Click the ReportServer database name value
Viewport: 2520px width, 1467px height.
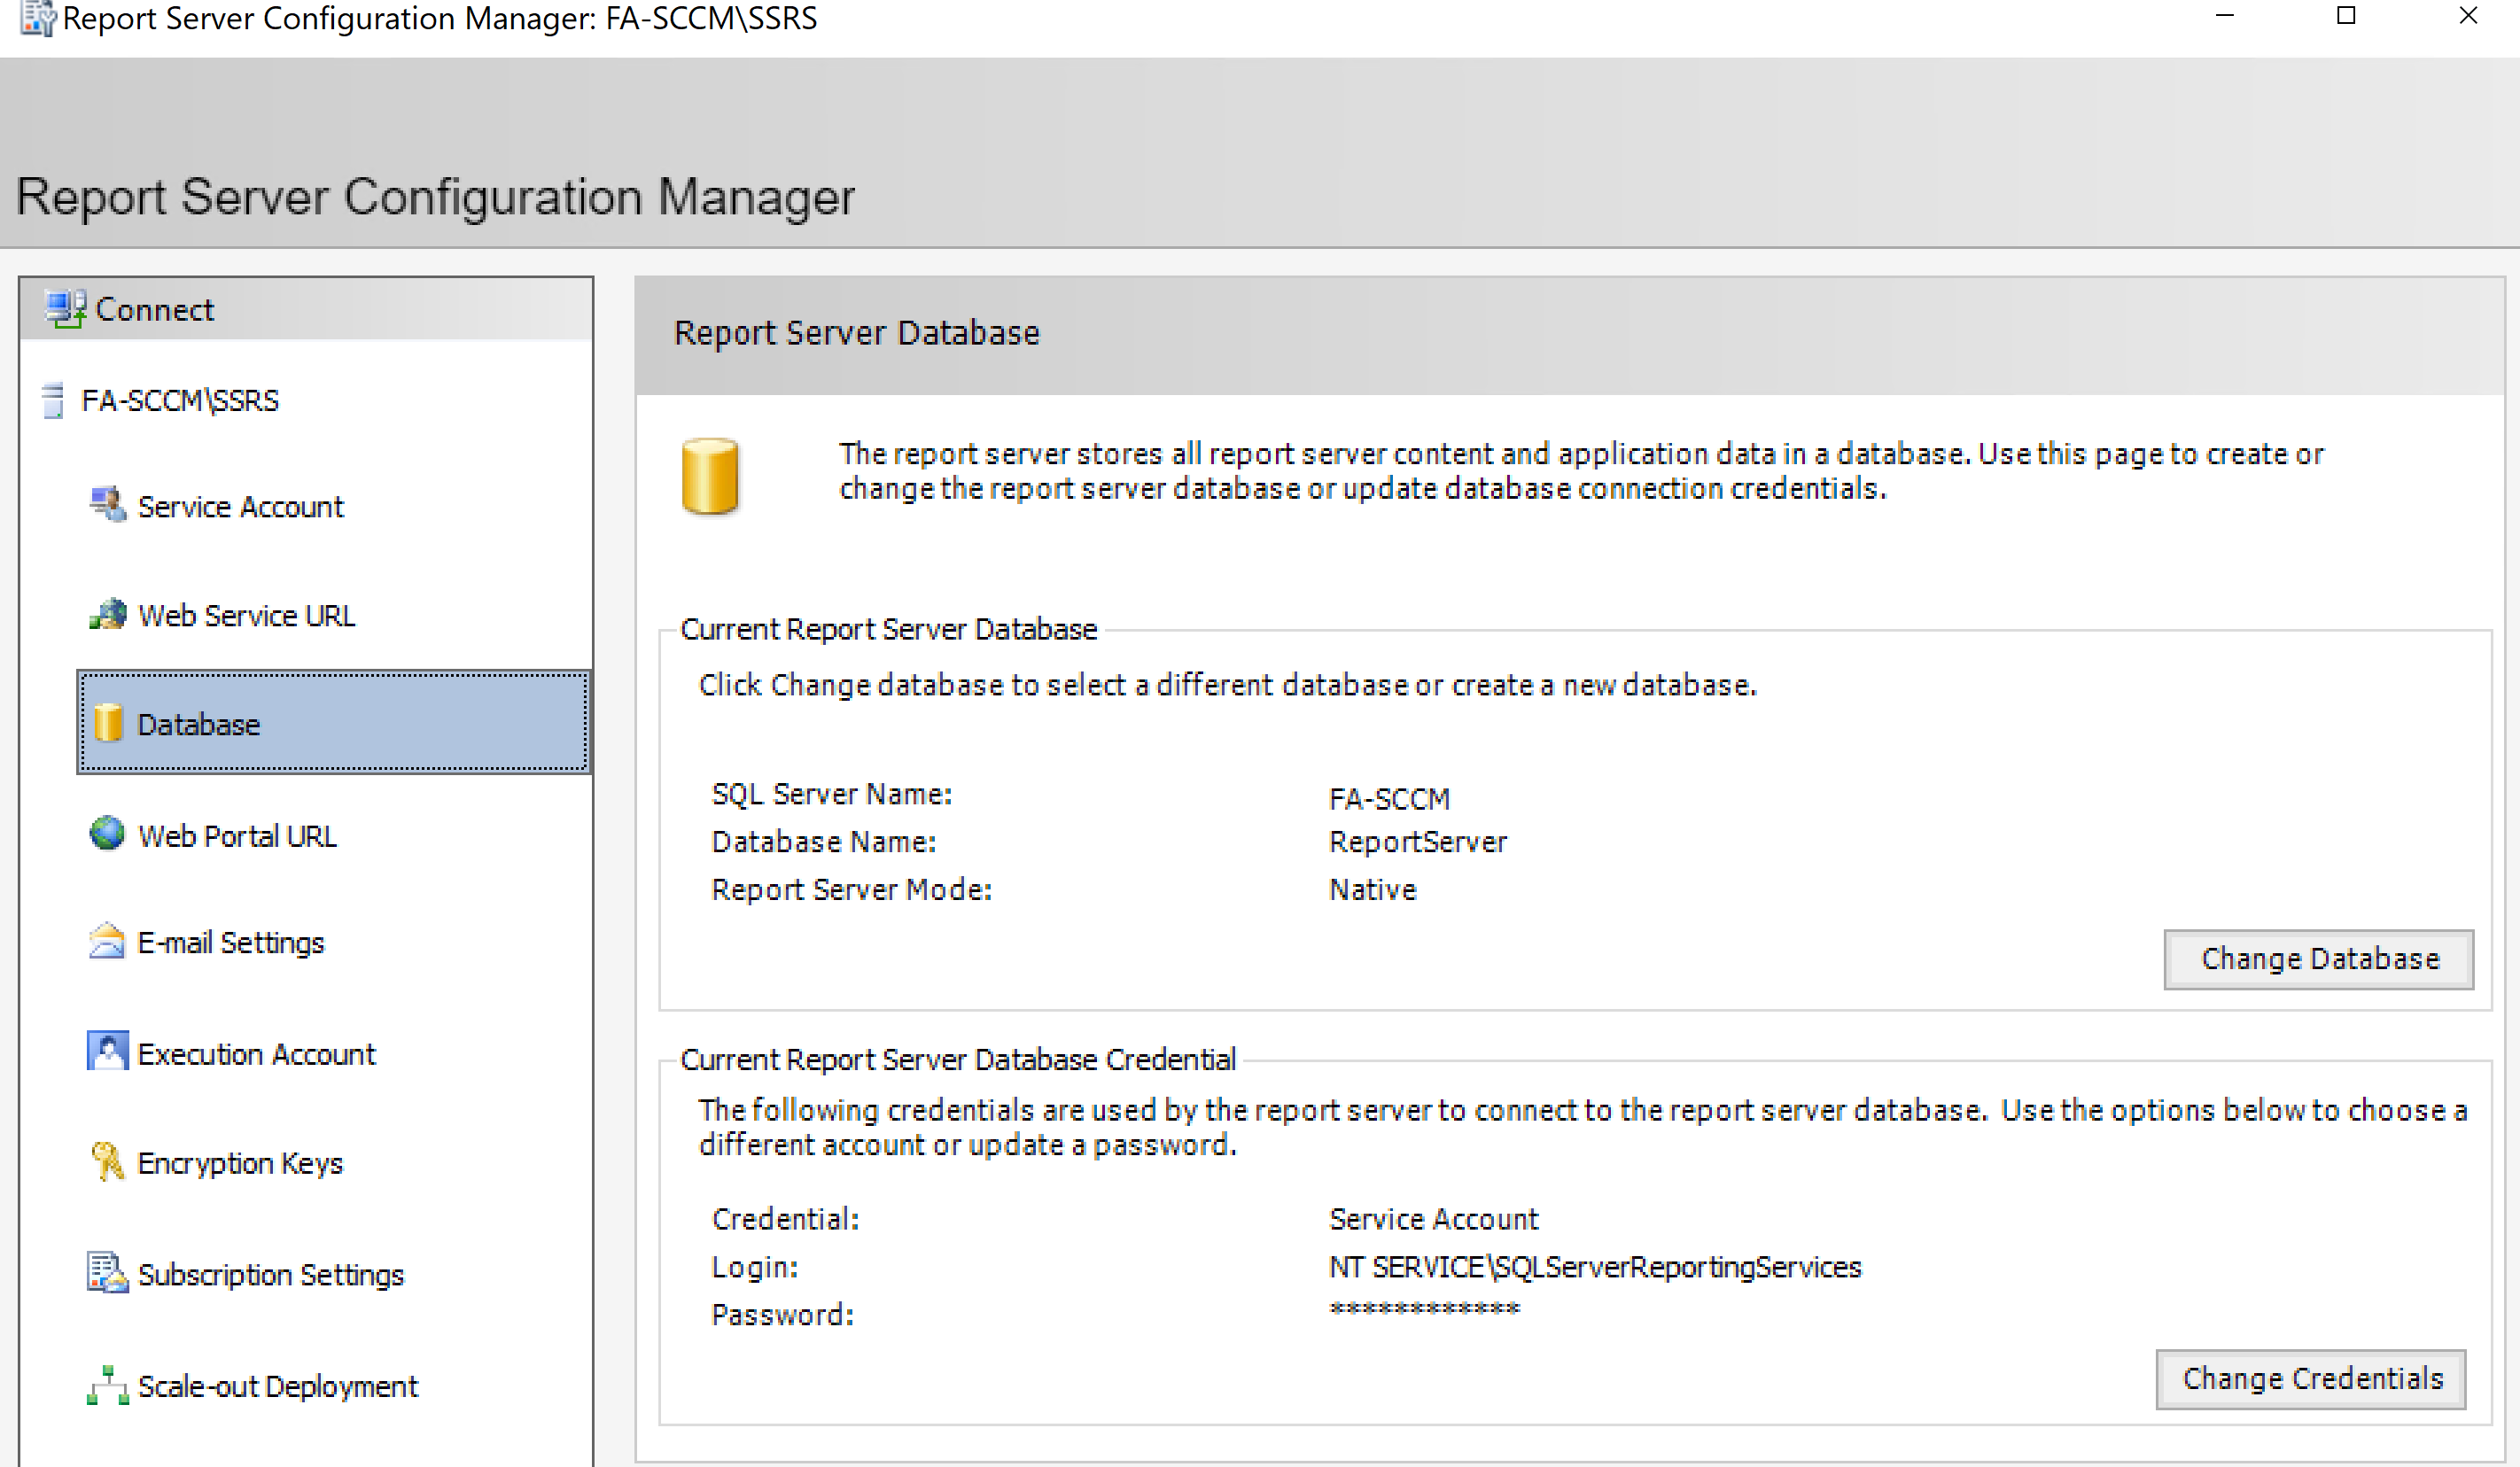(x=1417, y=842)
